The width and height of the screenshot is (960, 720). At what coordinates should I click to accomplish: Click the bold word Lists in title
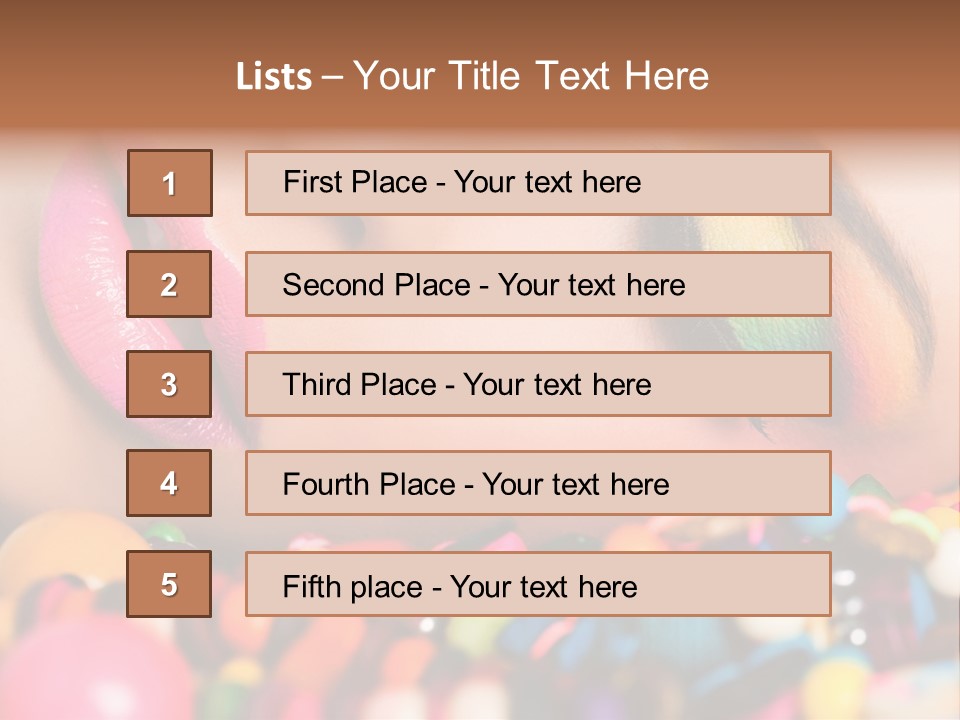point(273,77)
